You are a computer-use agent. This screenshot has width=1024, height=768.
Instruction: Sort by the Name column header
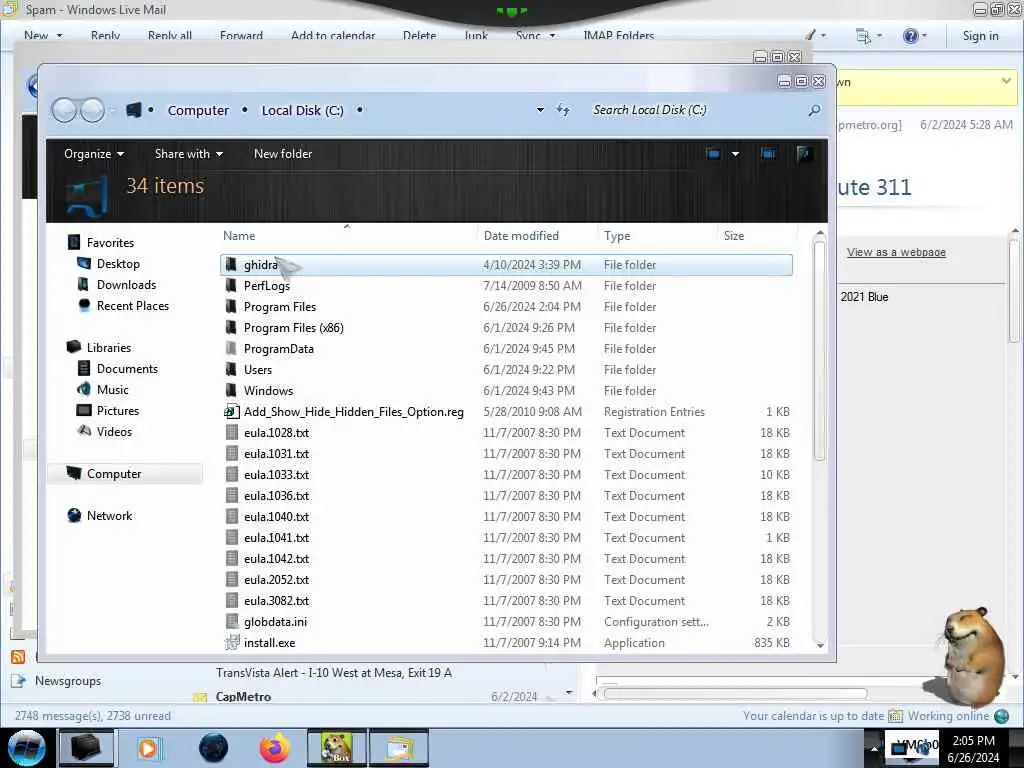239,236
